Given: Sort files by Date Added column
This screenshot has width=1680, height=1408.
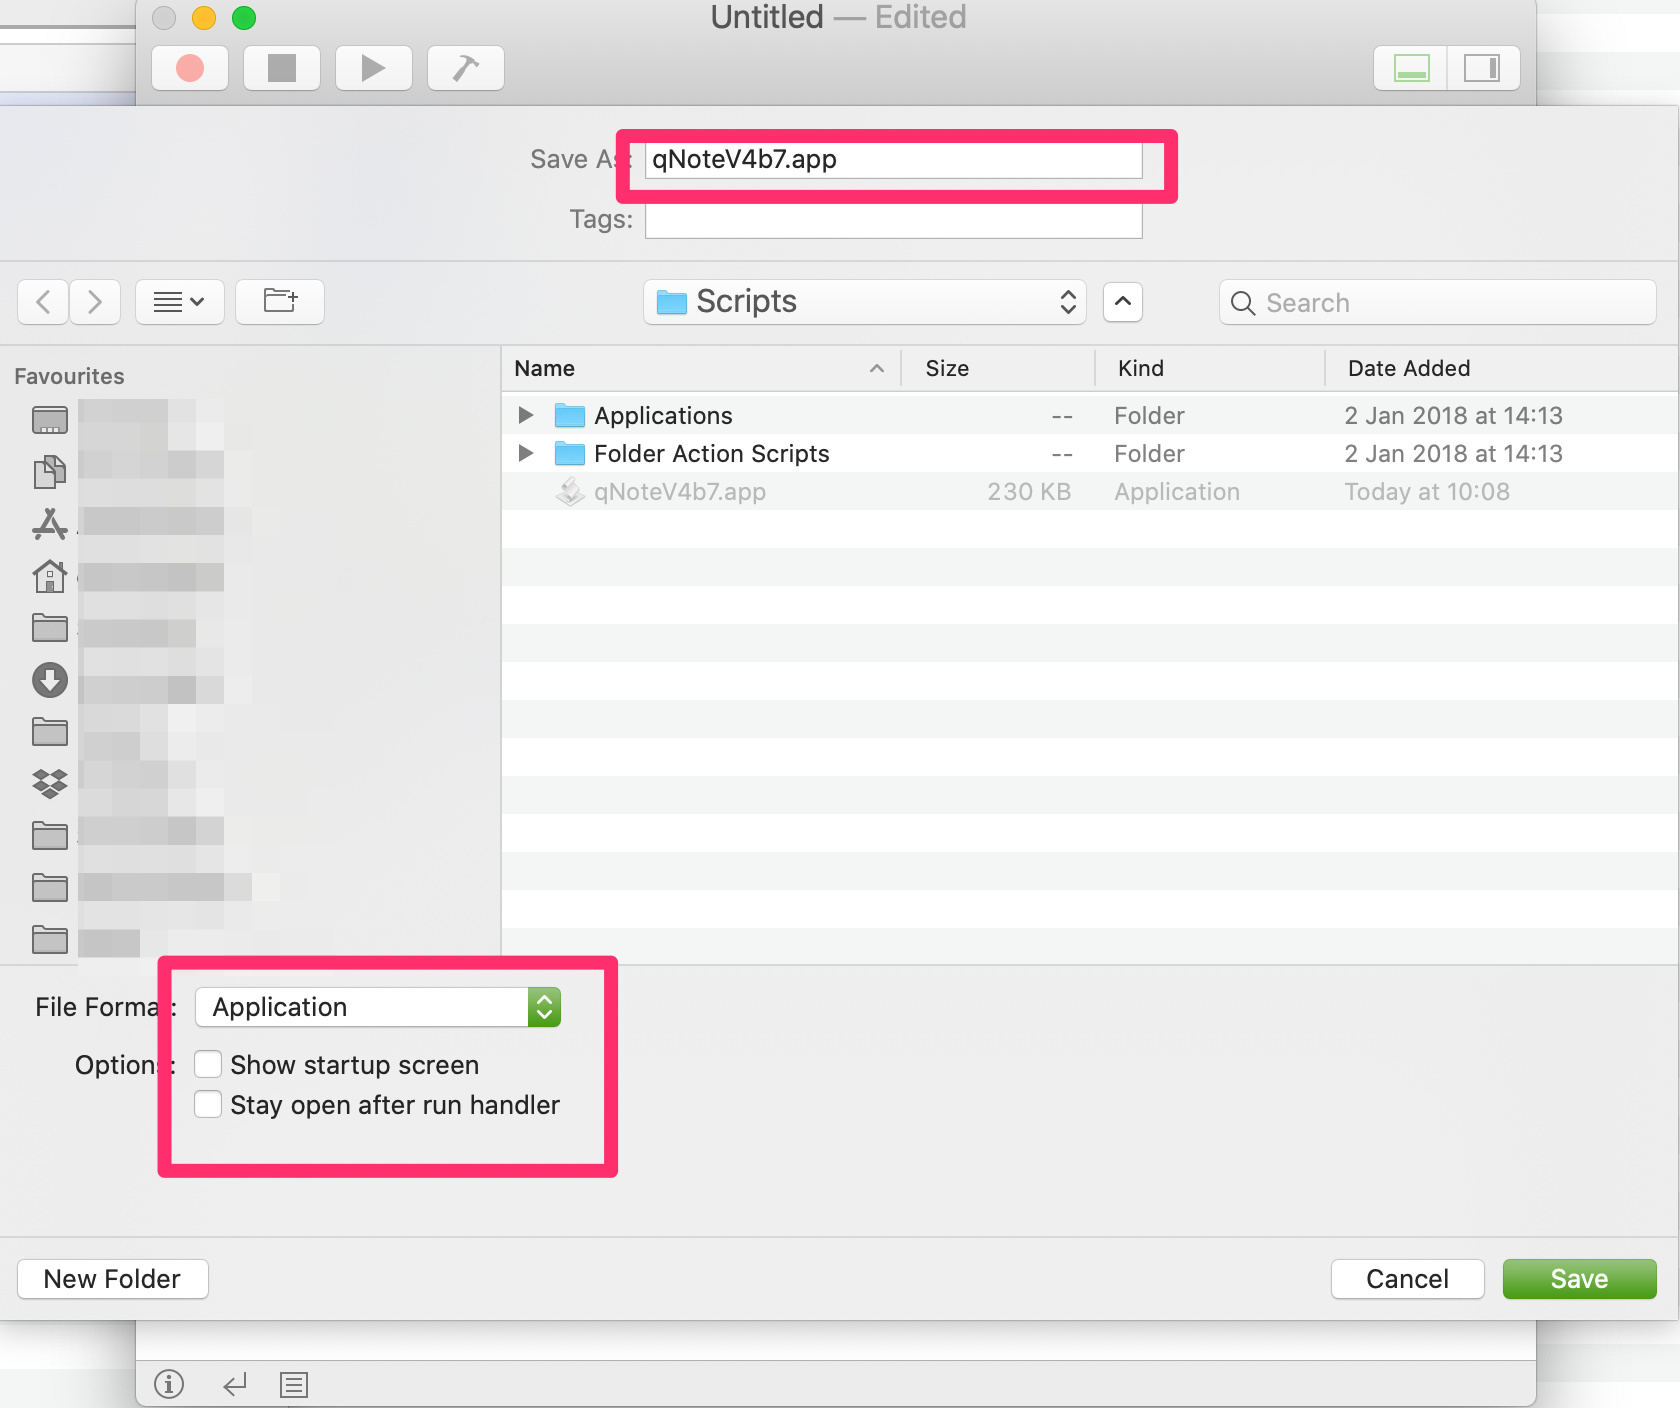Looking at the screenshot, I should [1408, 368].
